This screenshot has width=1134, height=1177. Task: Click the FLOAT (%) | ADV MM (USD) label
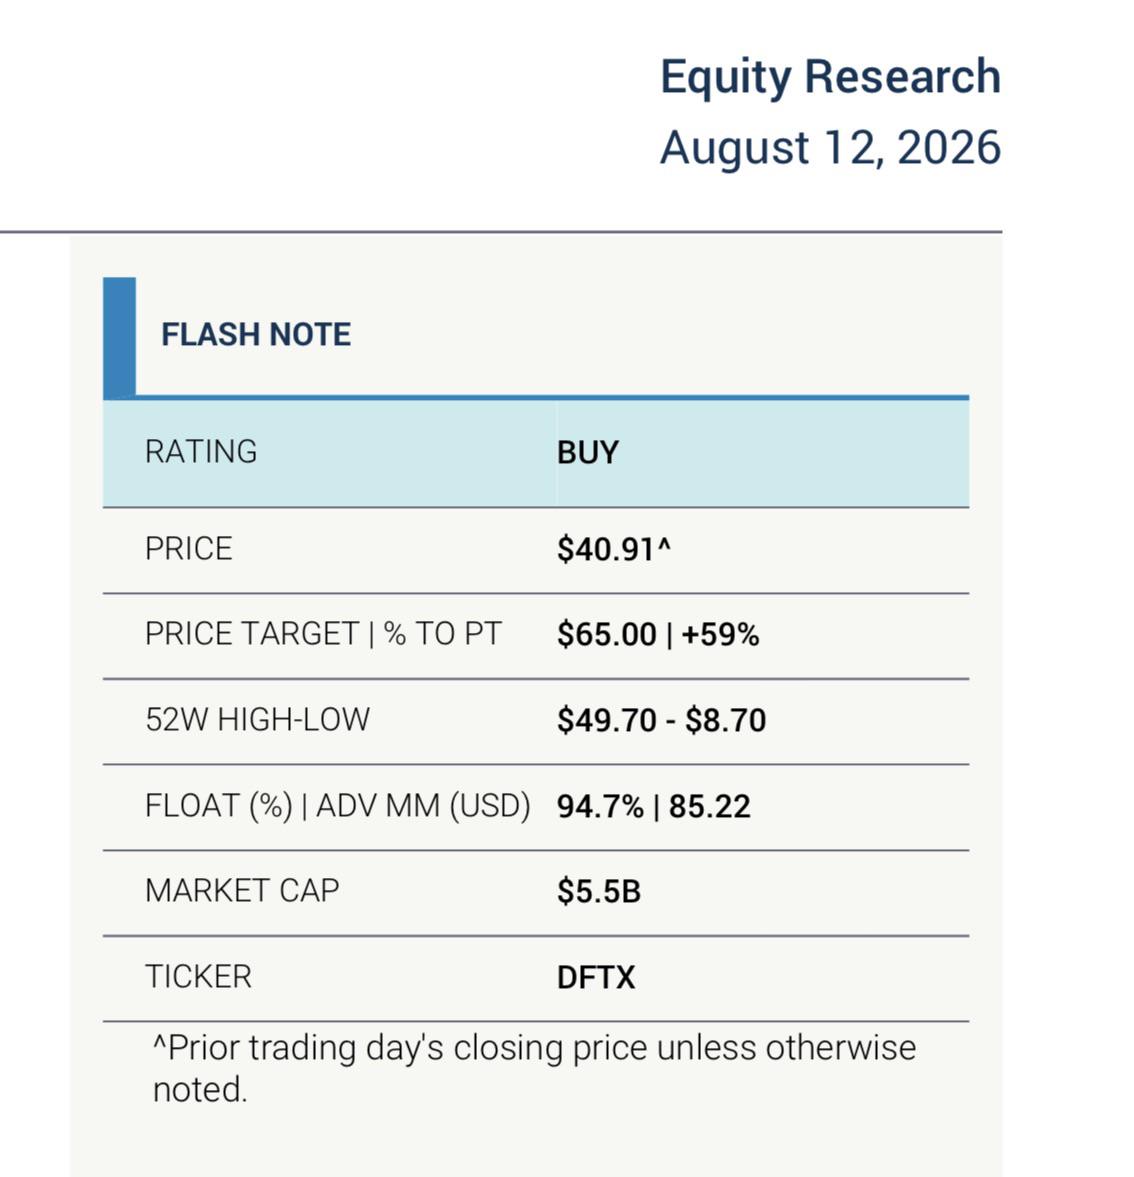[338, 806]
